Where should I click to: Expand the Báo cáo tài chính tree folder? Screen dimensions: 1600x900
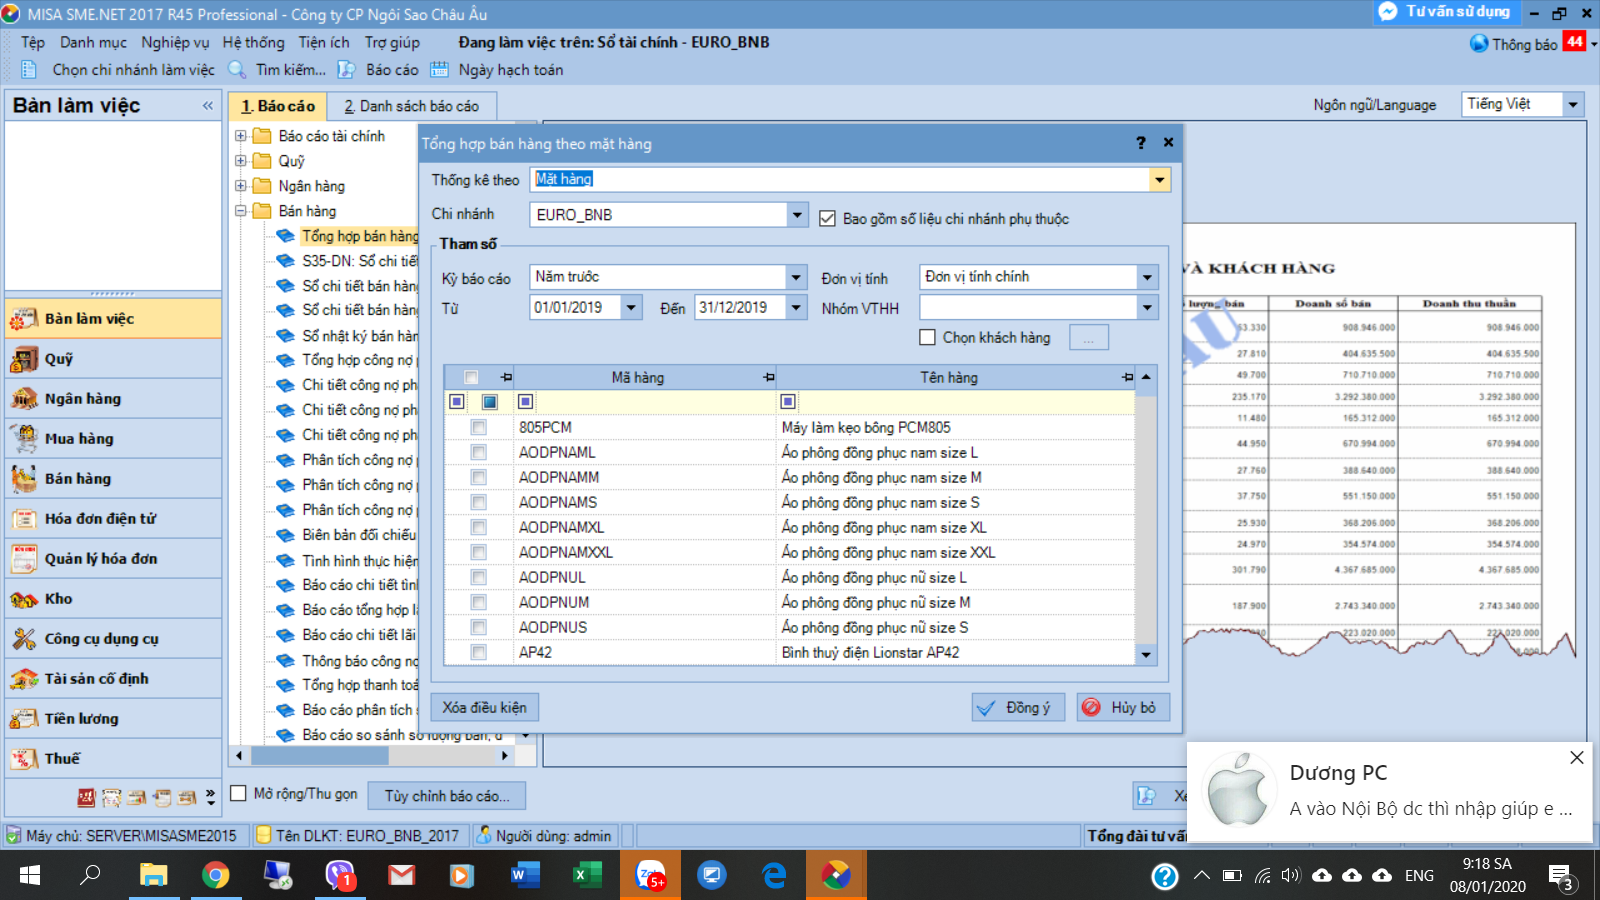[x=241, y=136]
